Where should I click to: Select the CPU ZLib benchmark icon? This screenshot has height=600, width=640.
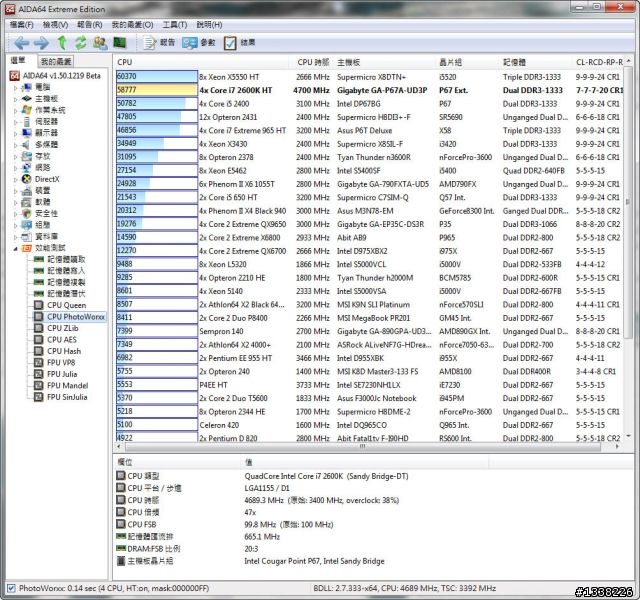(39, 328)
